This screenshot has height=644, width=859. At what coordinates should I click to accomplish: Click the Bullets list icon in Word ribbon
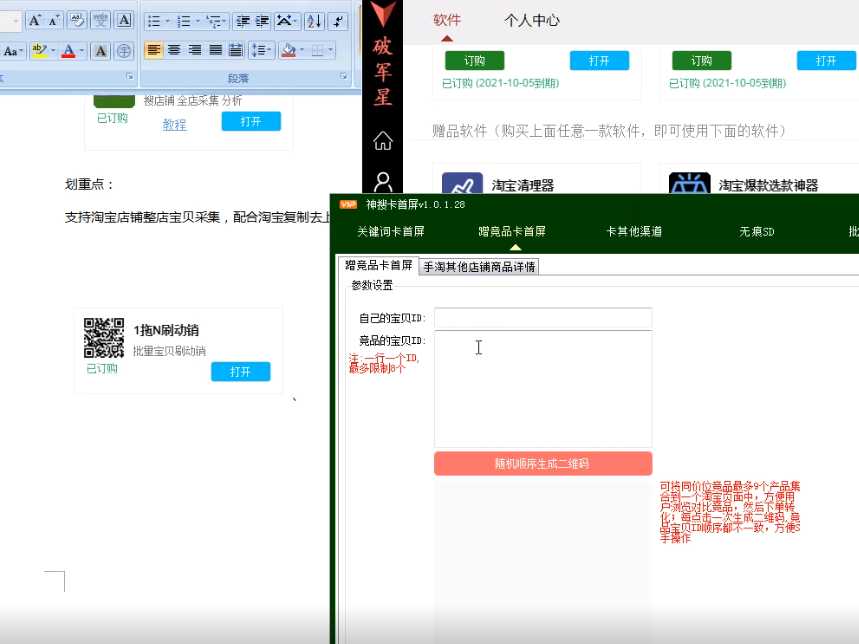click(x=154, y=21)
